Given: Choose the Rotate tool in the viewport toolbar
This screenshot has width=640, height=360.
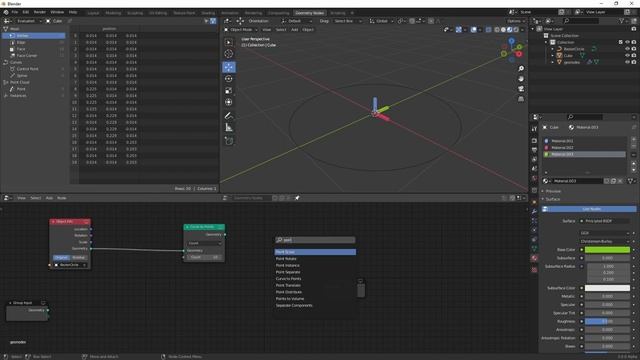Looking at the screenshot, I should 229,79.
